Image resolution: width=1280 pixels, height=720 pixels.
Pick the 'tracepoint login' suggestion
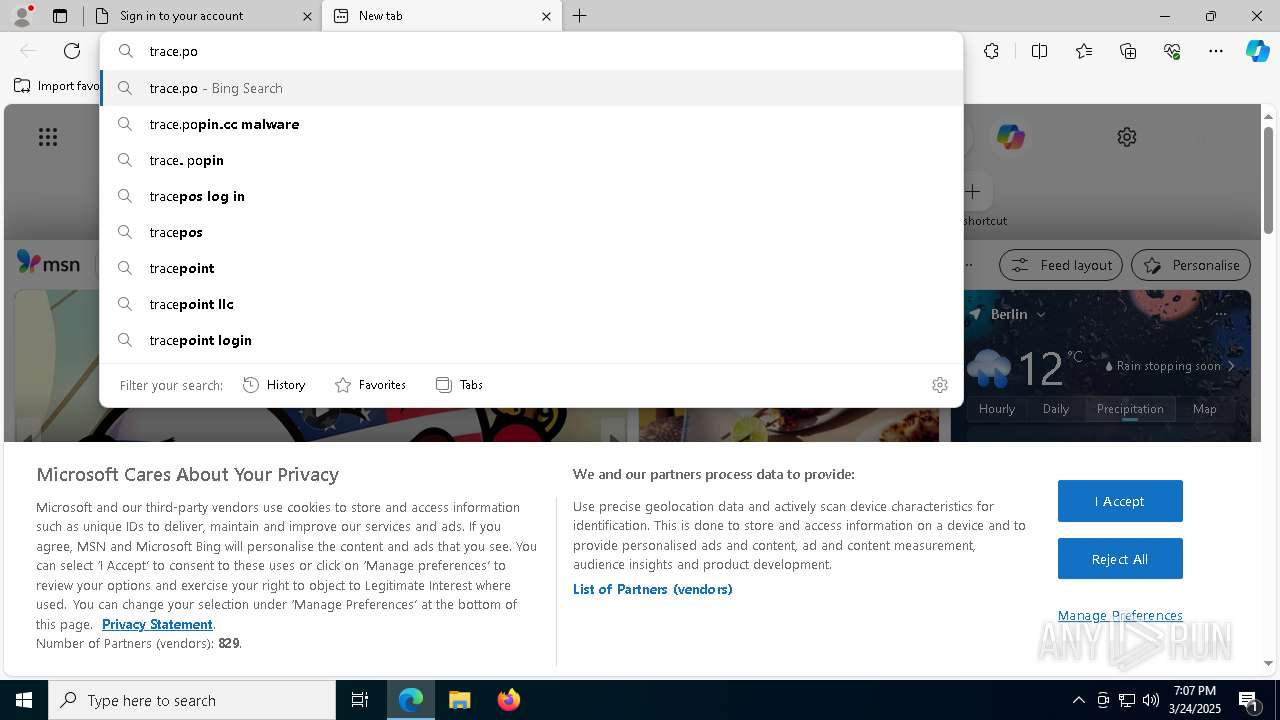(x=531, y=340)
